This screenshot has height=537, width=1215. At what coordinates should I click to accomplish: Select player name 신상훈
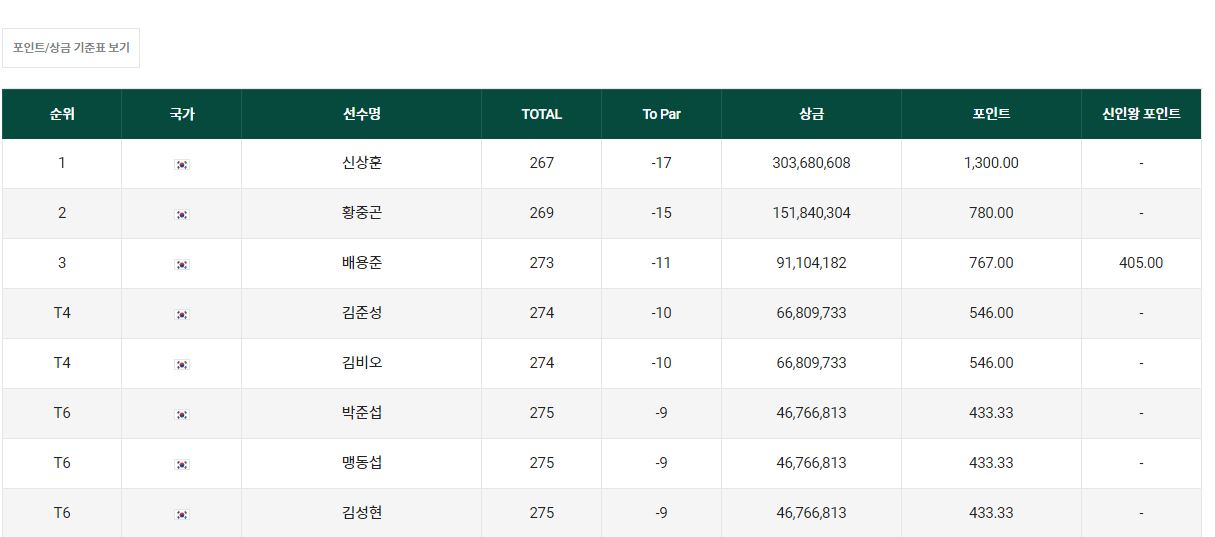coord(362,163)
